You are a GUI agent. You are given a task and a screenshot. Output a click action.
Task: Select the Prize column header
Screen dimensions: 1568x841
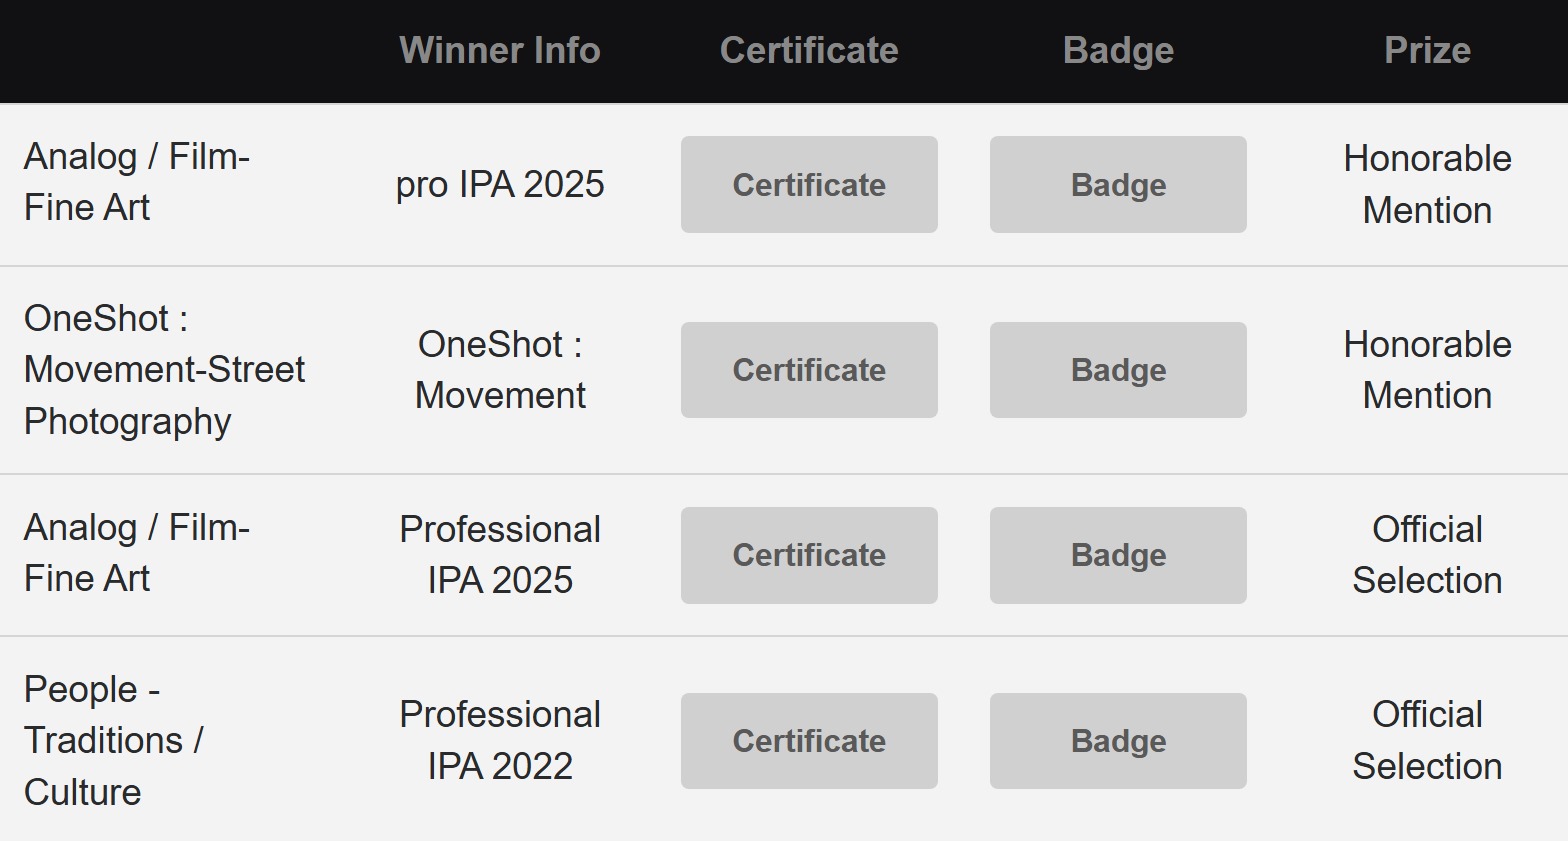(1427, 50)
